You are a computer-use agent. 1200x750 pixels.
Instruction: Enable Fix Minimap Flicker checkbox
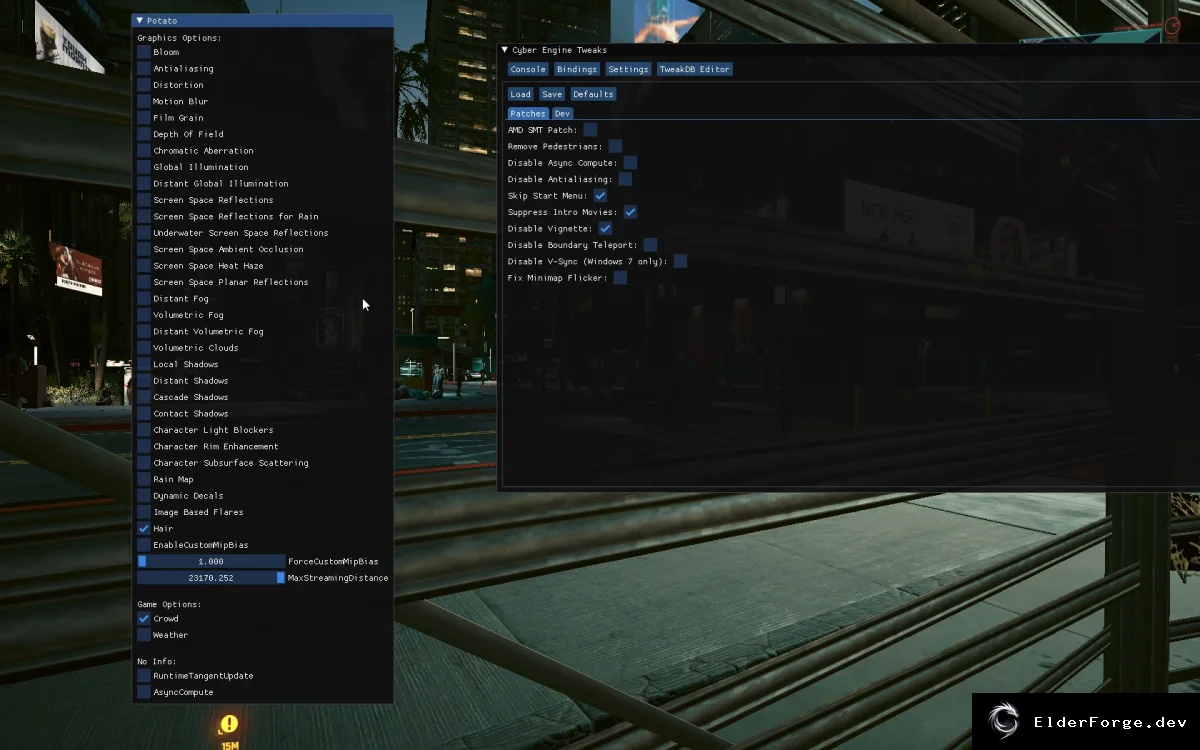tap(620, 278)
